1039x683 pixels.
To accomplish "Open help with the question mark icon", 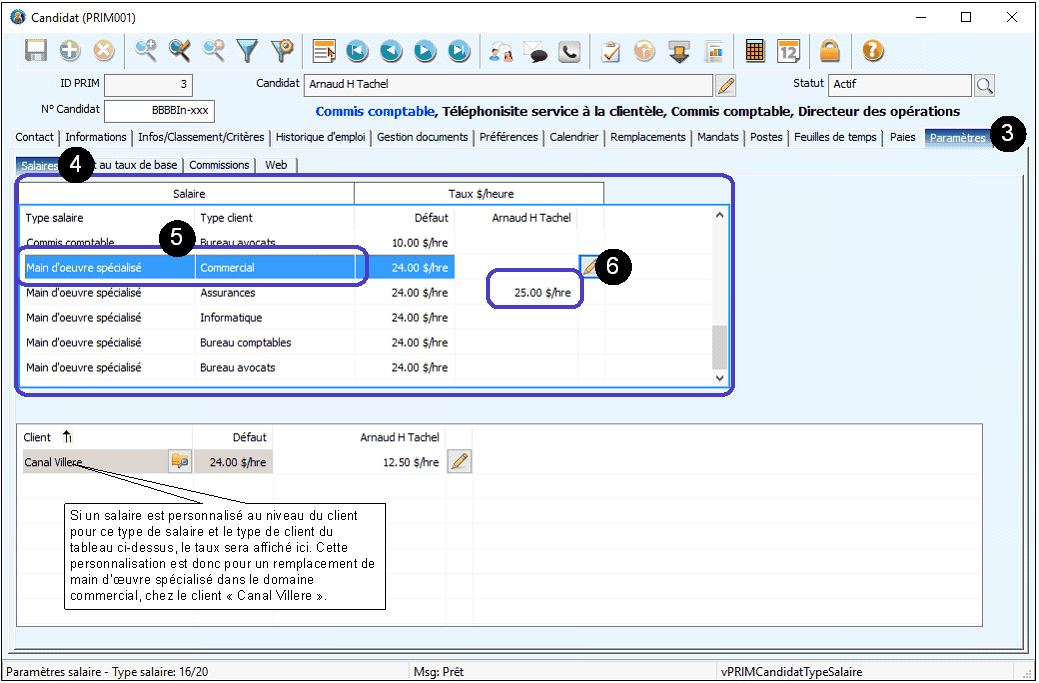I will point(873,51).
